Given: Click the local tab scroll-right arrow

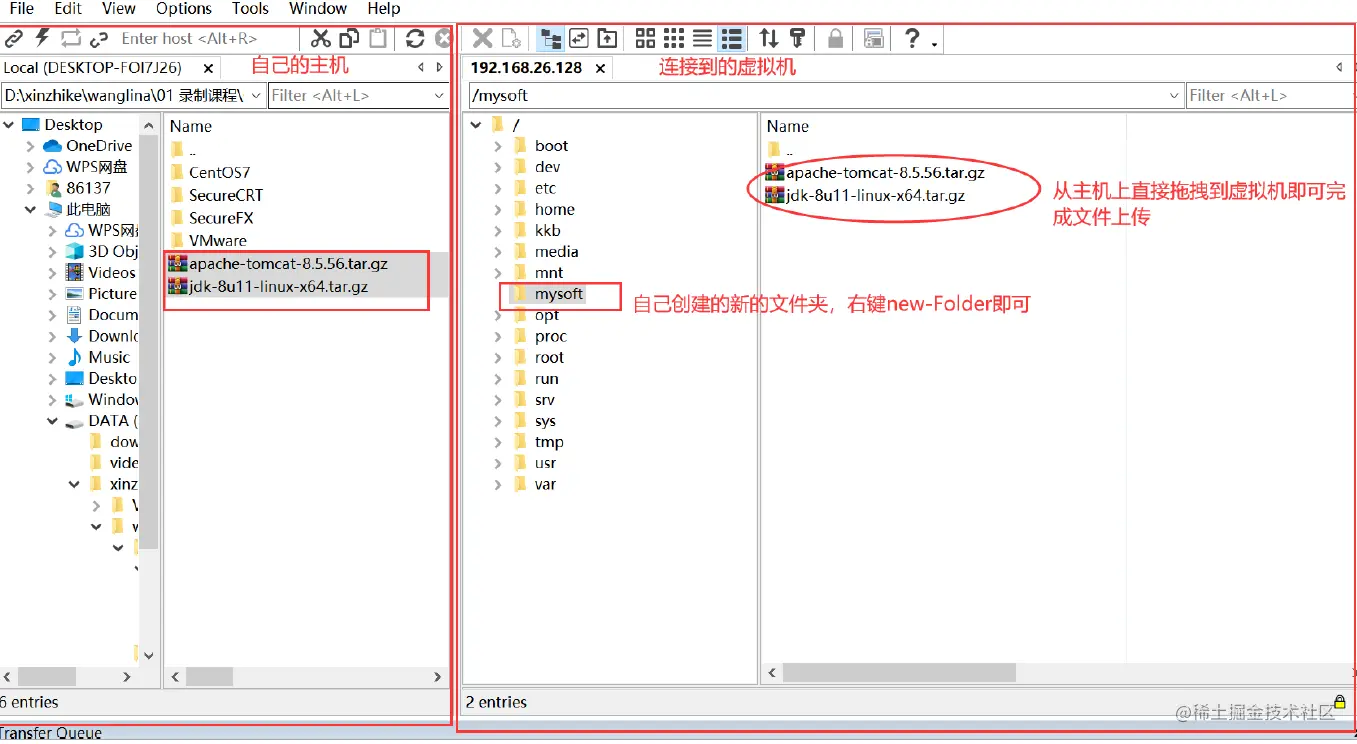Looking at the screenshot, I should pyautogui.click(x=439, y=68).
